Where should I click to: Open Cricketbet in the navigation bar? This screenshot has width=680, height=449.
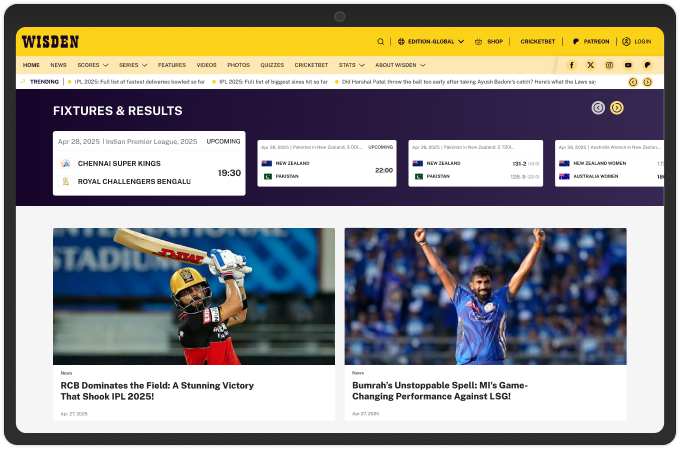(311, 65)
